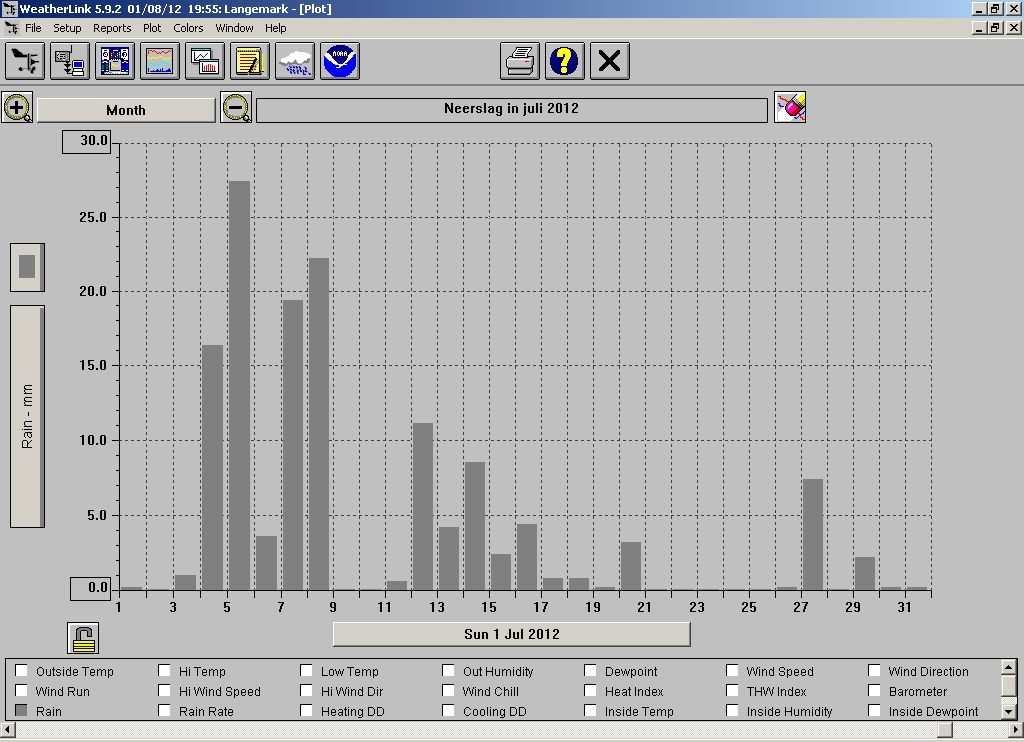Viewport: 1024px width, 742px height.
Task: Open Help with question mark icon
Action: (565, 61)
